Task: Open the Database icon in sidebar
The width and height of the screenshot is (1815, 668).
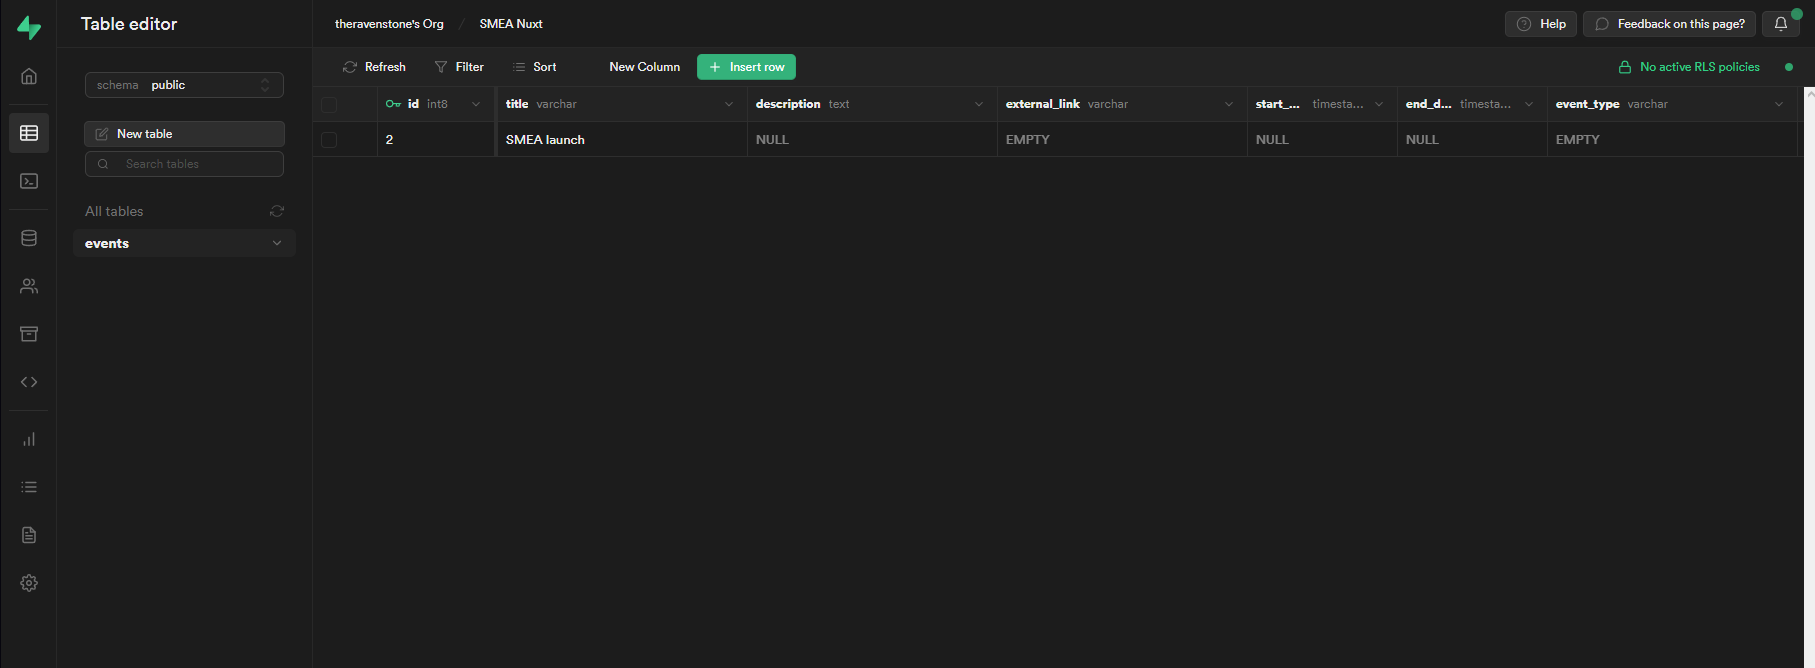Action: 29,238
